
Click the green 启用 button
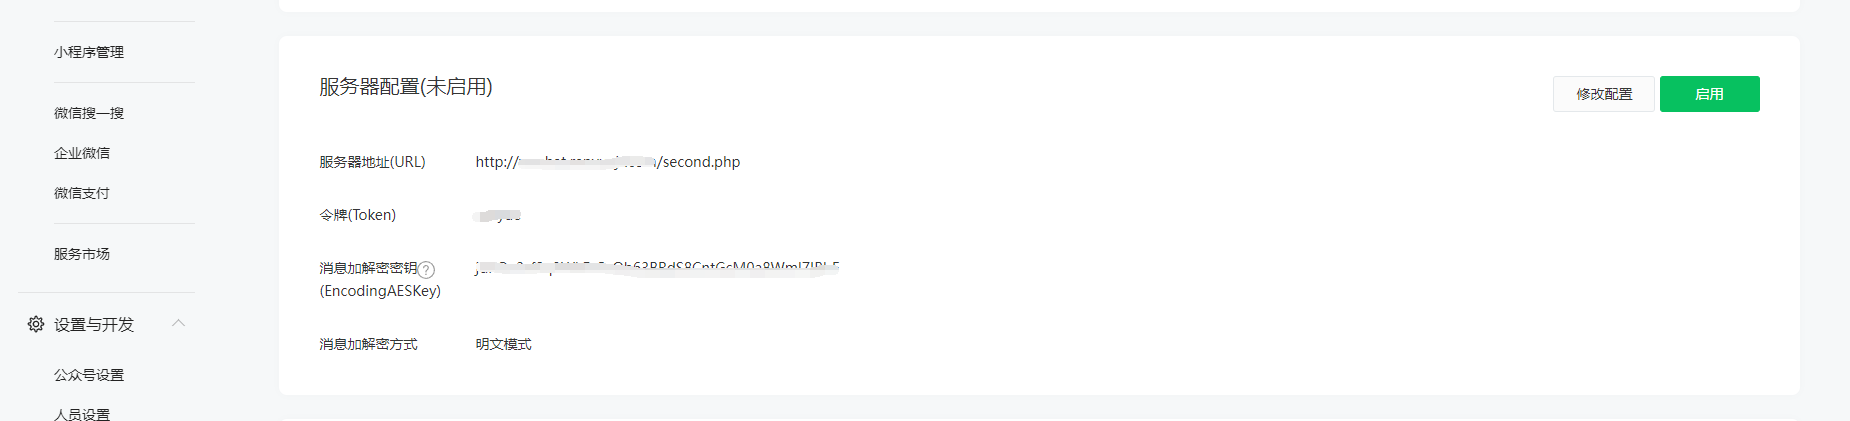coord(1709,94)
